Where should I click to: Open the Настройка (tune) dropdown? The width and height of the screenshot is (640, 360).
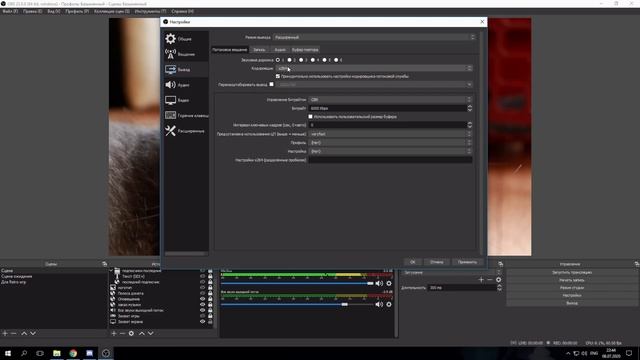click(391, 151)
